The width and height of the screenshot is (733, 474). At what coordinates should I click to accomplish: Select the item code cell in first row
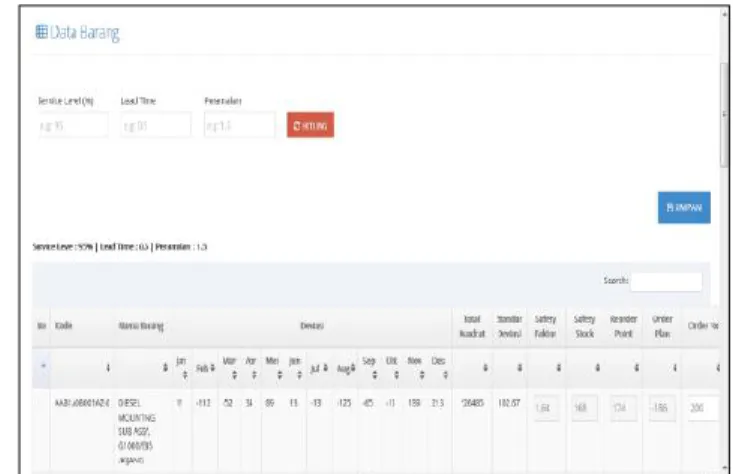click(82, 403)
